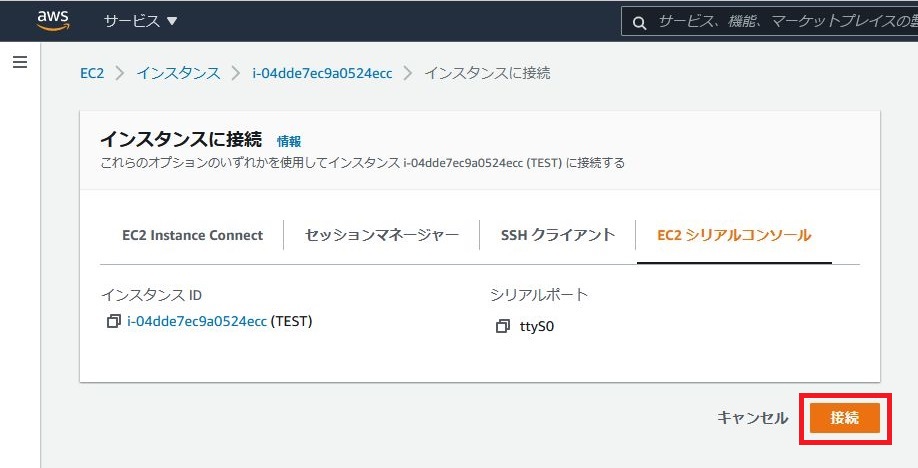Open i-04dde7ec9a0524ecc breadcrumb link
Viewport: 918px width, 468px height.
323,73
